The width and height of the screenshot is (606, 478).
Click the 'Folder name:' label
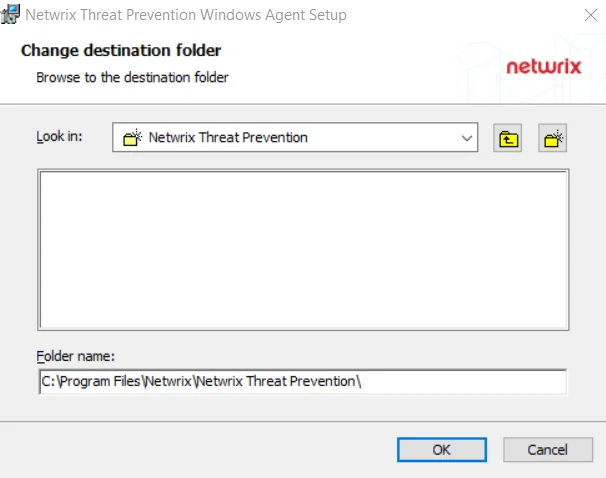click(76, 356)
